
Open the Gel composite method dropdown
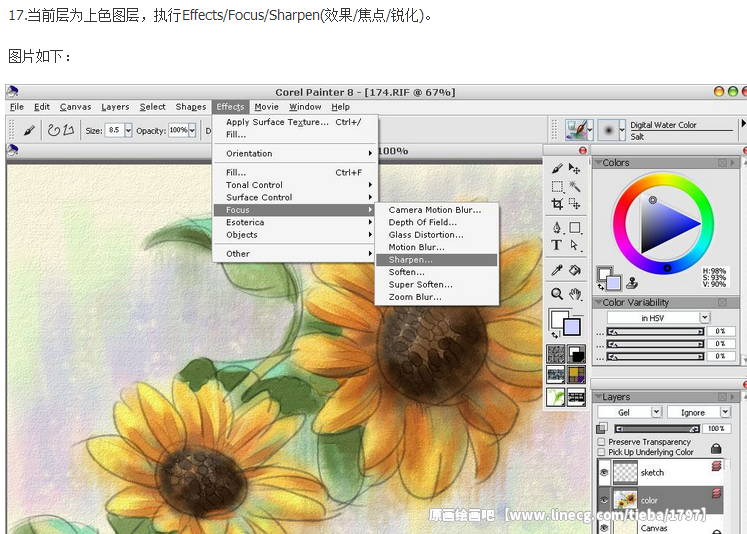point(656,412)
